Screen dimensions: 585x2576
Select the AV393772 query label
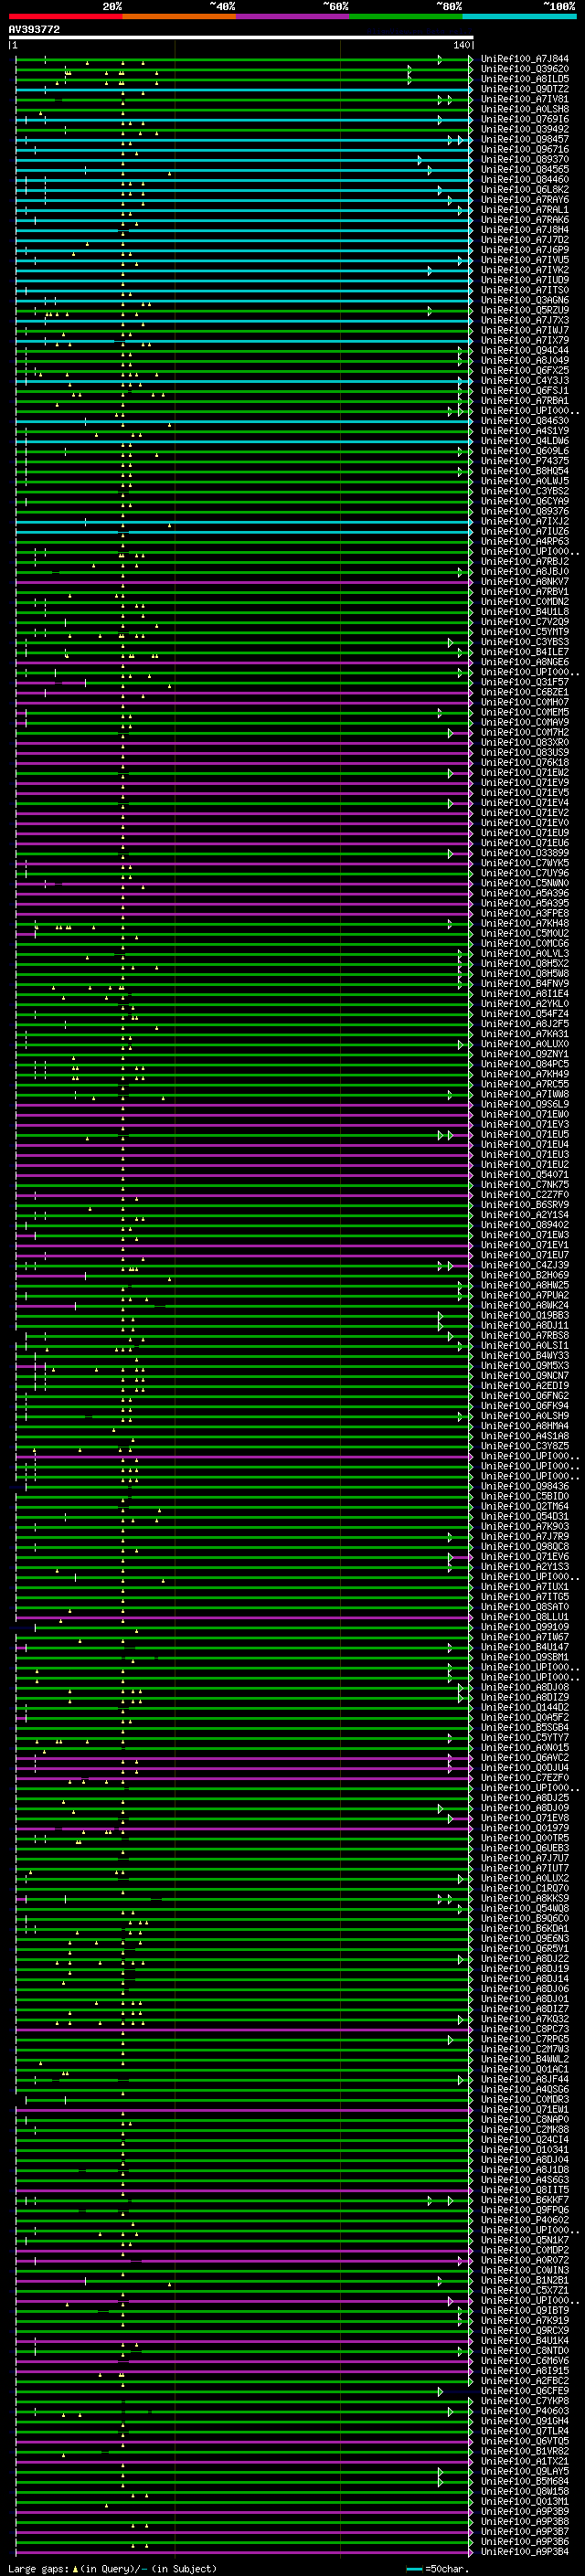pos(34,29)
